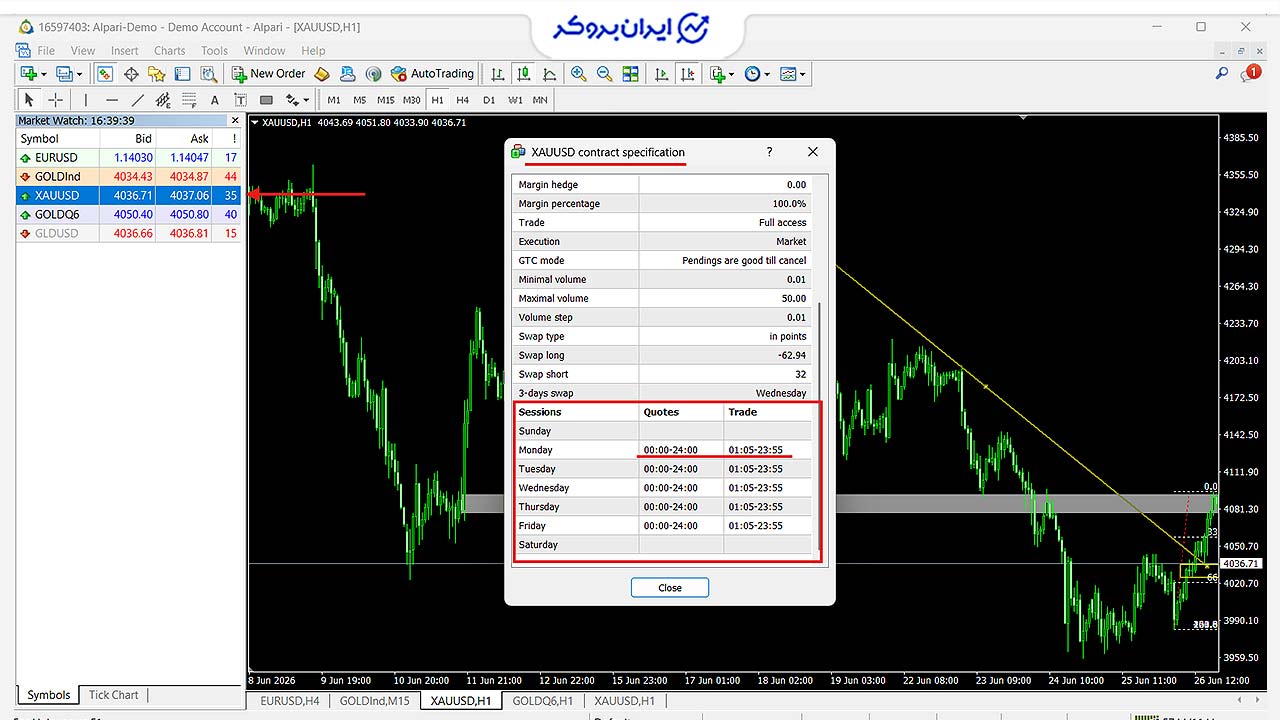Select the text label tool
This screenshot has height=720, width=1280.
click(x=240, y=99)
